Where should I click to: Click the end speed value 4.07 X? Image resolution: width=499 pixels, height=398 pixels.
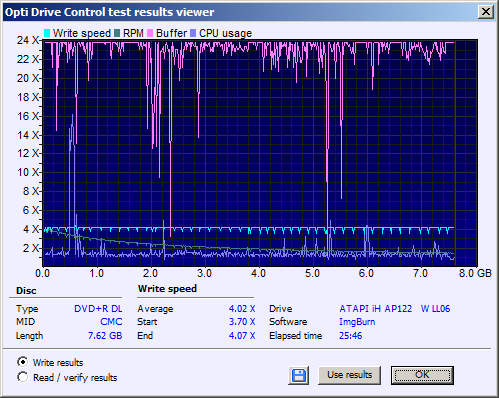coord(242,335)
